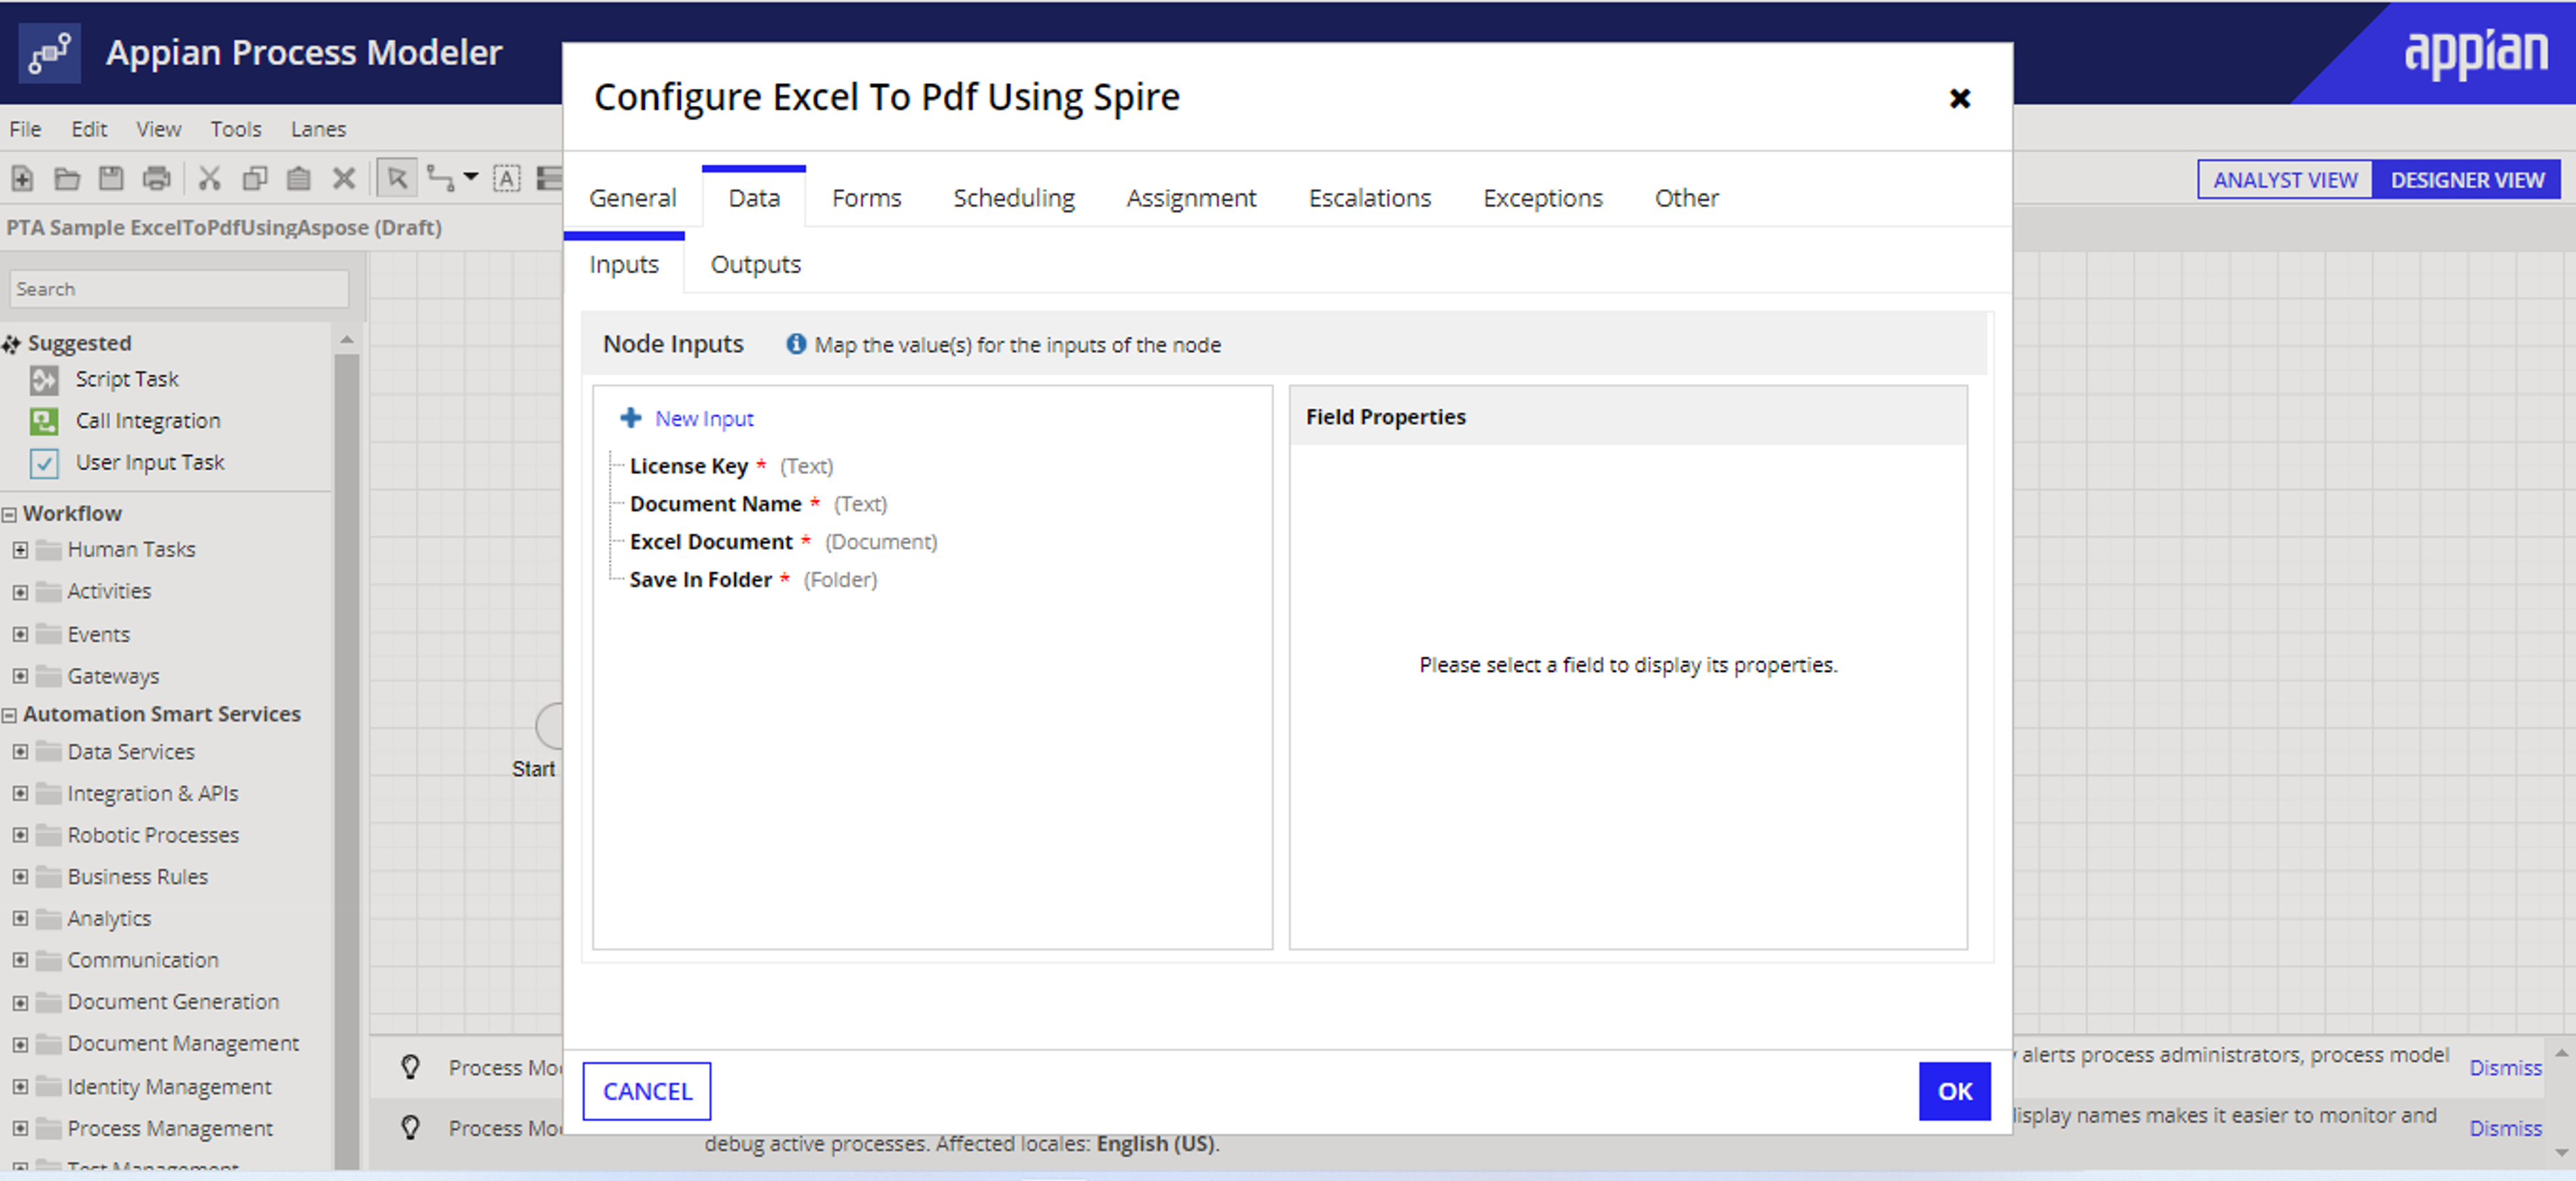
Task: Expand the Document Management folder
Action: pos(20,1044)
